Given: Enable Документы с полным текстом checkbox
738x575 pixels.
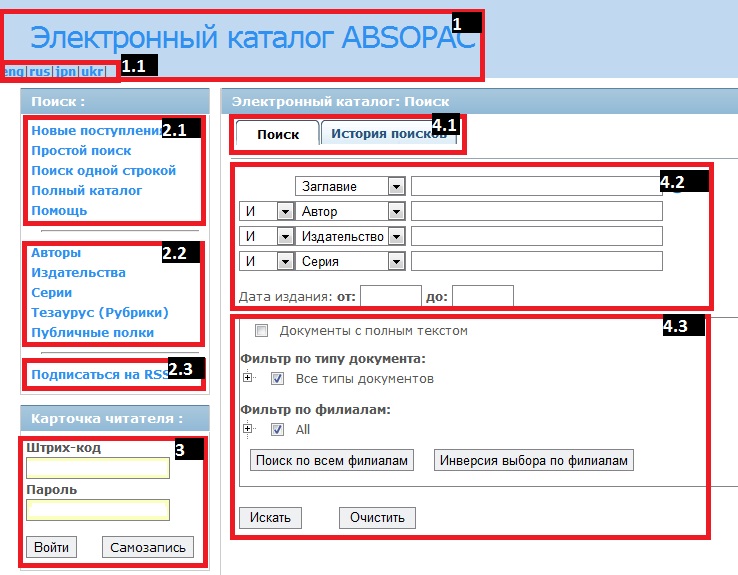Looking at the screenshot, I should [x=262, y=331].
